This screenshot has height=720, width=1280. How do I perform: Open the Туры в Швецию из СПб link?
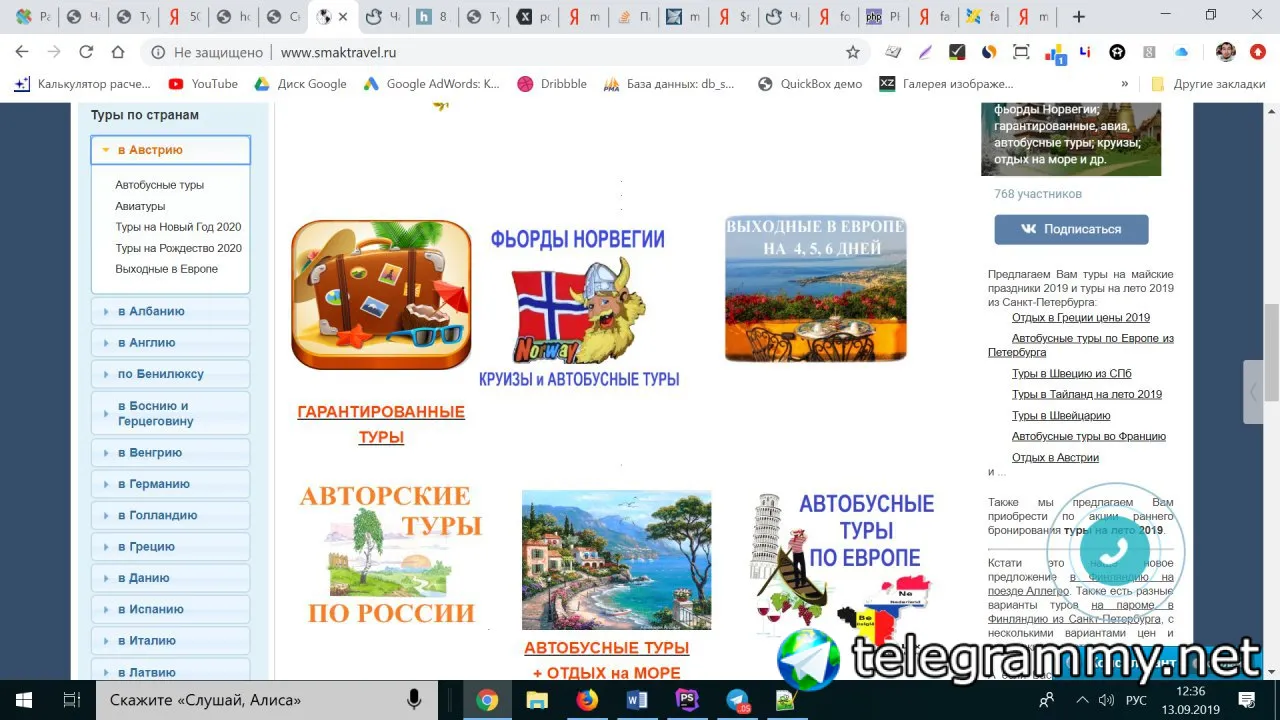(1072, 374)
